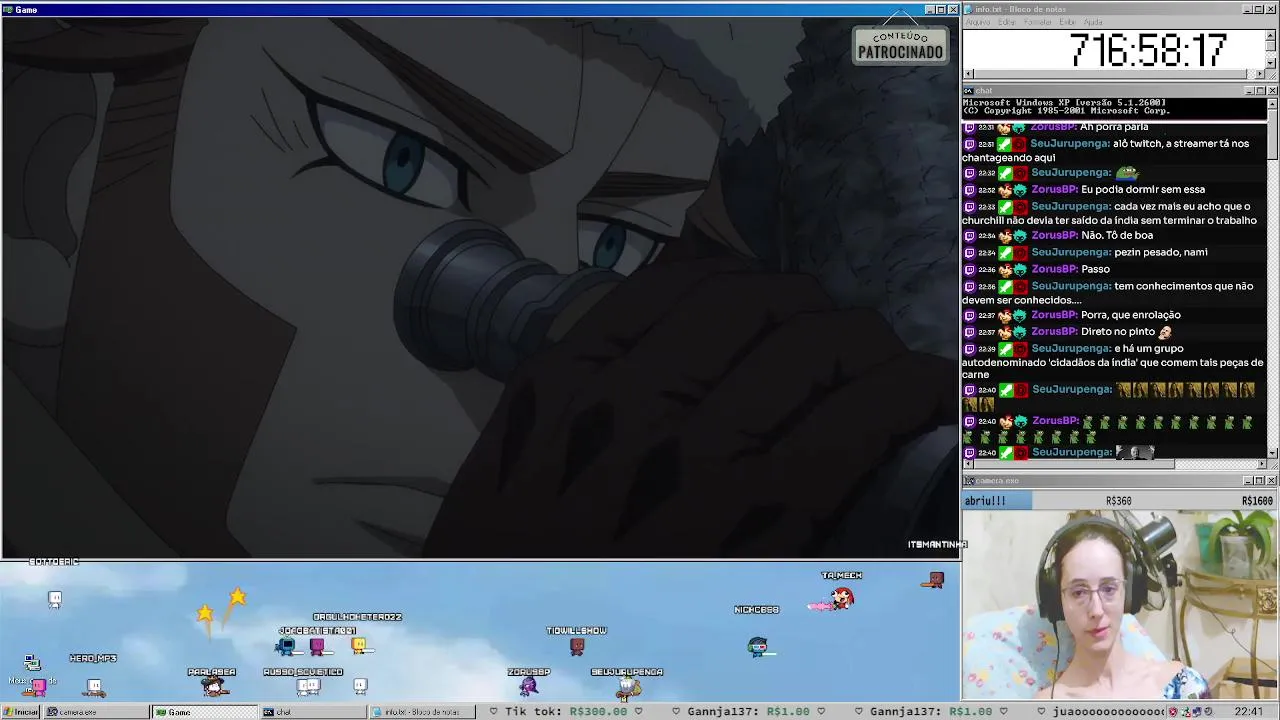Click the Notepad vertical scrollbar down arrow

click(x=1271, y=63)
